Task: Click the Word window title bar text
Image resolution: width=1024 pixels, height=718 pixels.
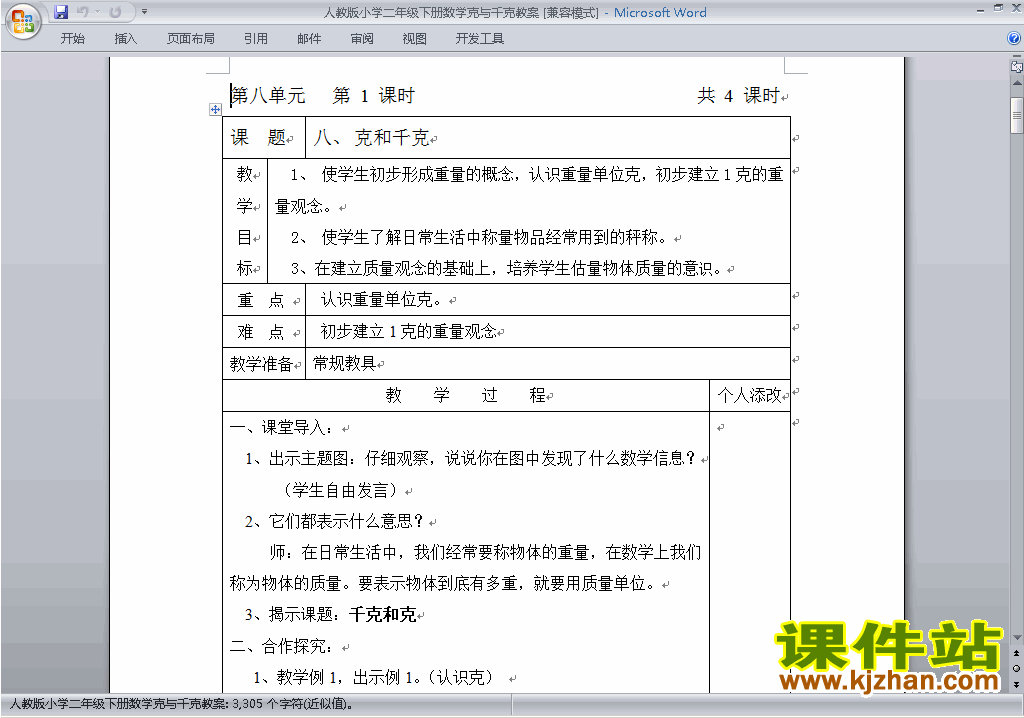Action: [515, 12]
